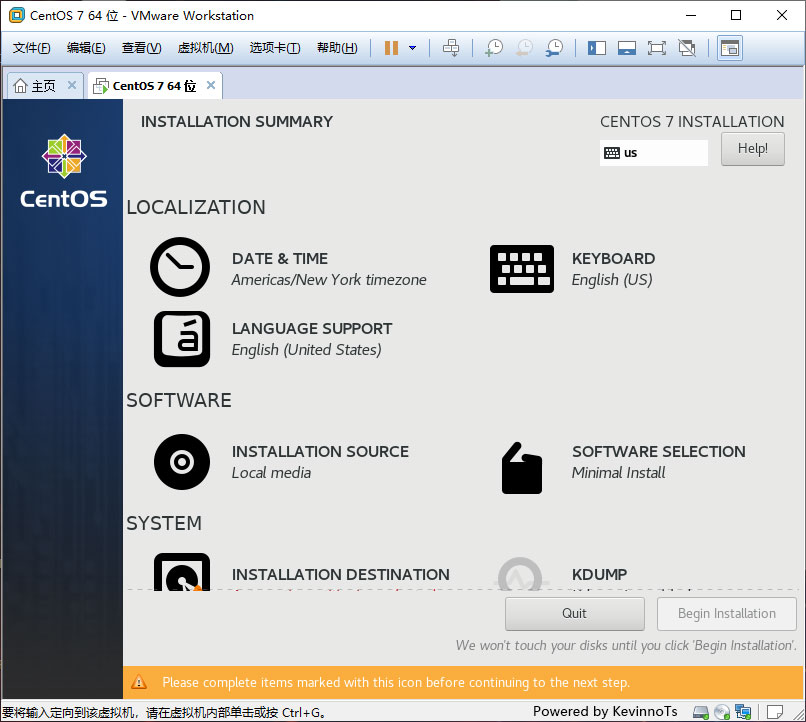
Task: Click the INSTALLATION DESTINATION disk icon
Action: [182, 571]
